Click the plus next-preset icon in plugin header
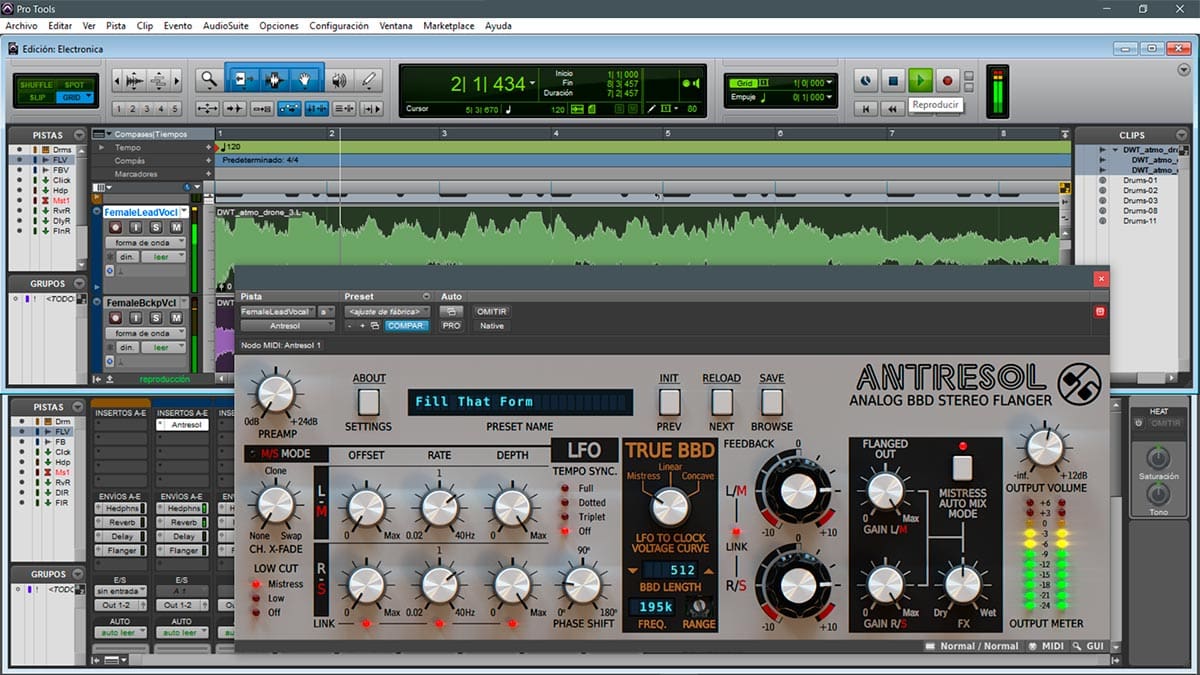This screenshot has height=675, width=1200. pyautogui.click(x=362, y=326)
